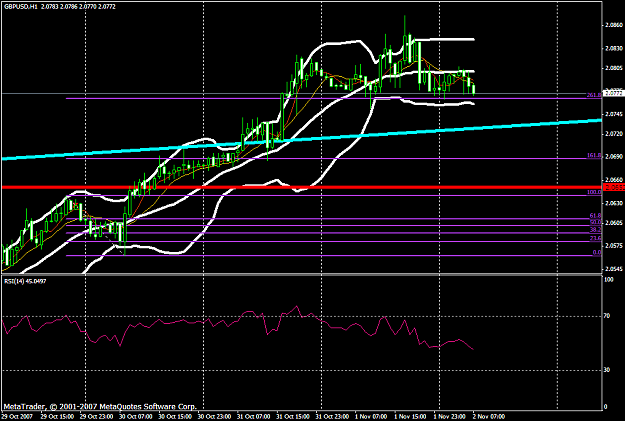Image resolution: width=625 pixels, height=421 pixels.
Task: Select the 161.8 Fibonacci level label
Action: coord(594,155)
